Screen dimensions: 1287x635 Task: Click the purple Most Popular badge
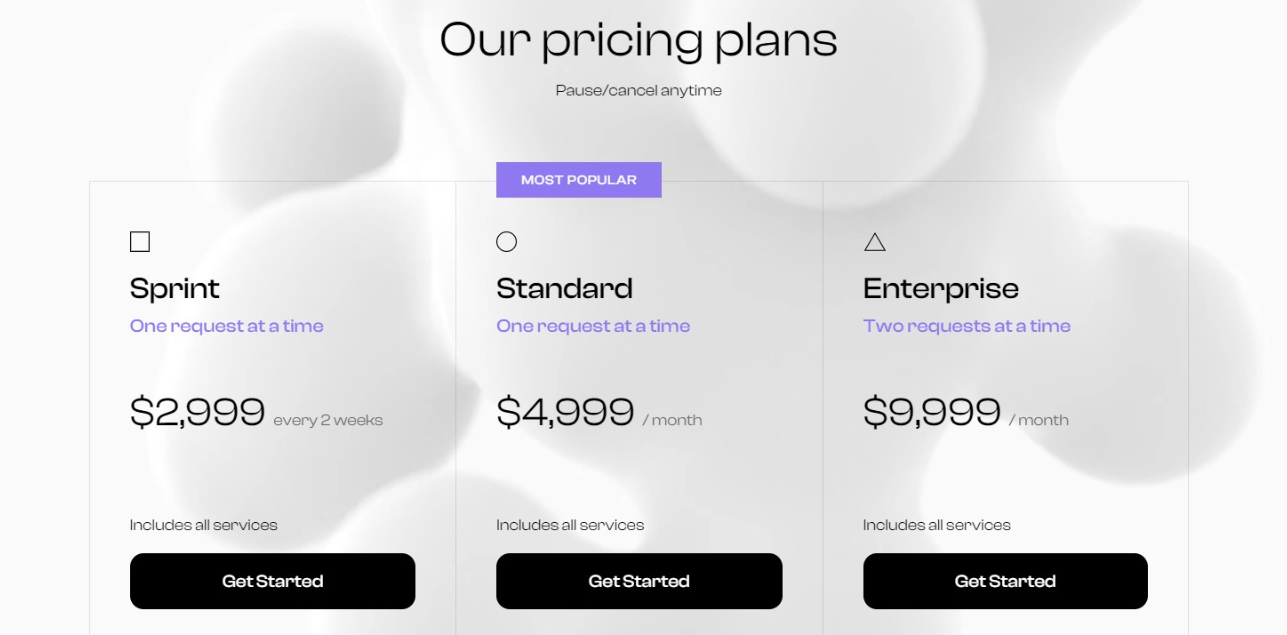point(578,180)
